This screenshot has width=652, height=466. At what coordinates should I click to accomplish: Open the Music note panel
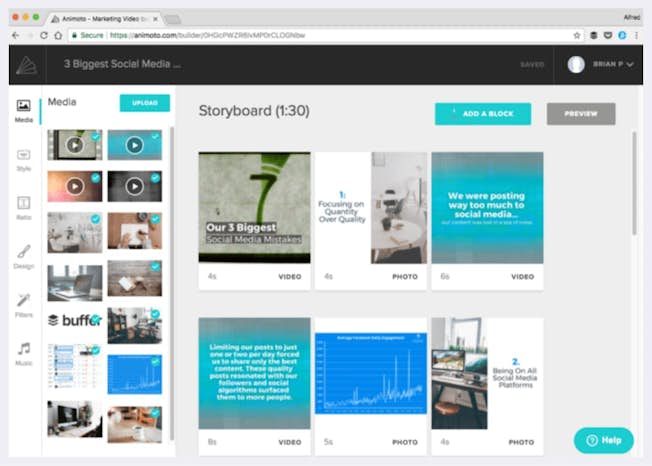tap(23, 352)
